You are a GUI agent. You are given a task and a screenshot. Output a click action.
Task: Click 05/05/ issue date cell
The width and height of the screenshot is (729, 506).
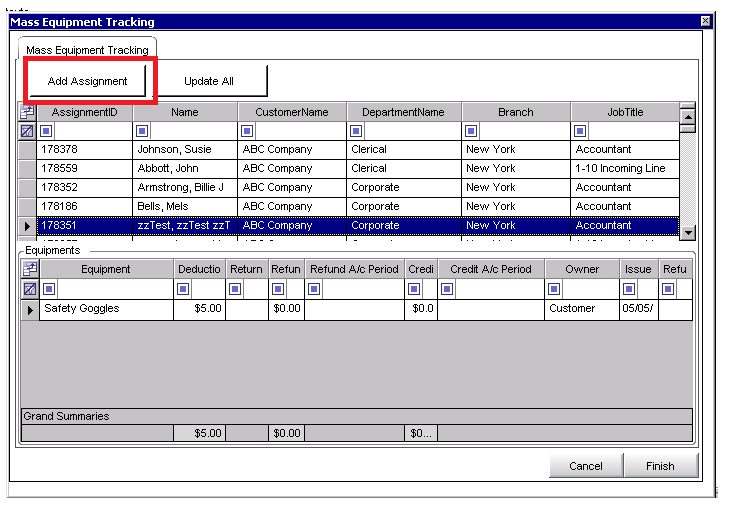tap(639, 310)
